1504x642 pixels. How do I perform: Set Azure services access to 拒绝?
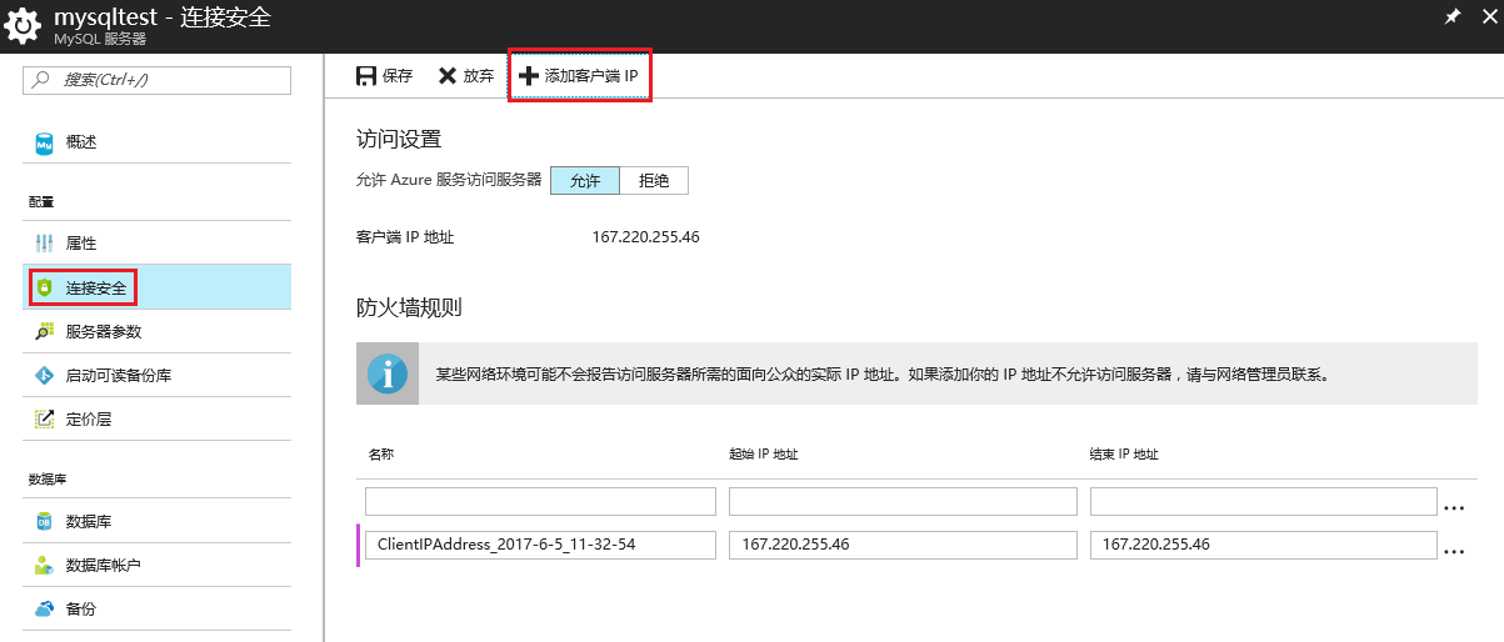tap(654, 181)
